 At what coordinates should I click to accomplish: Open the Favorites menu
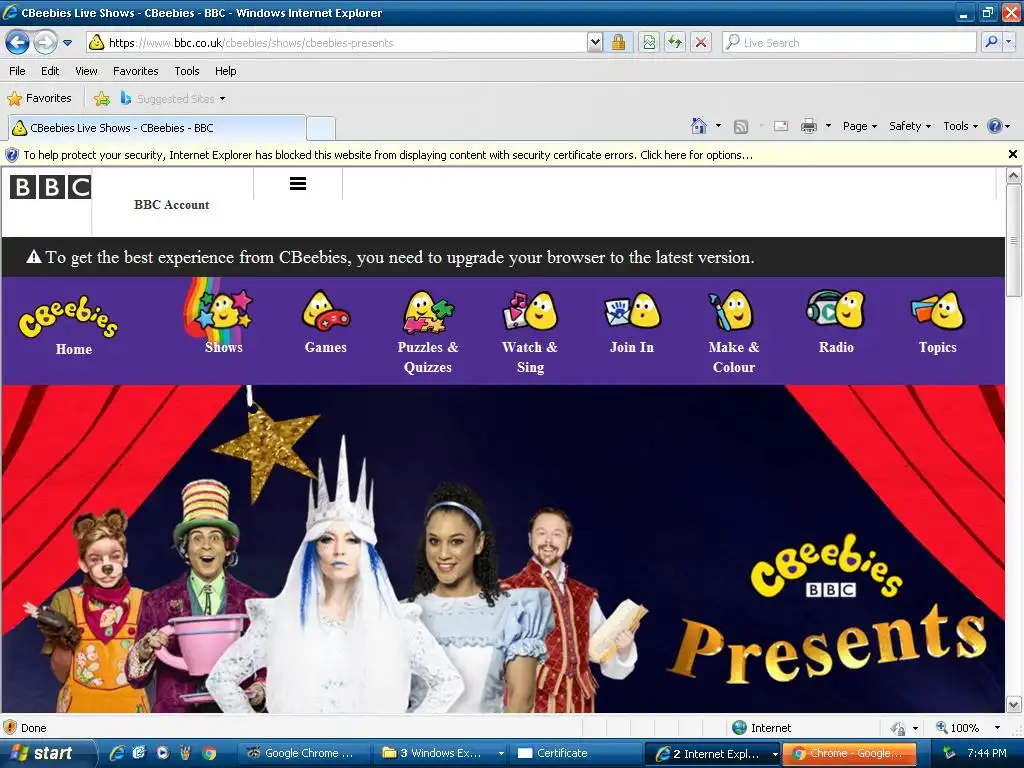[135, 71]
